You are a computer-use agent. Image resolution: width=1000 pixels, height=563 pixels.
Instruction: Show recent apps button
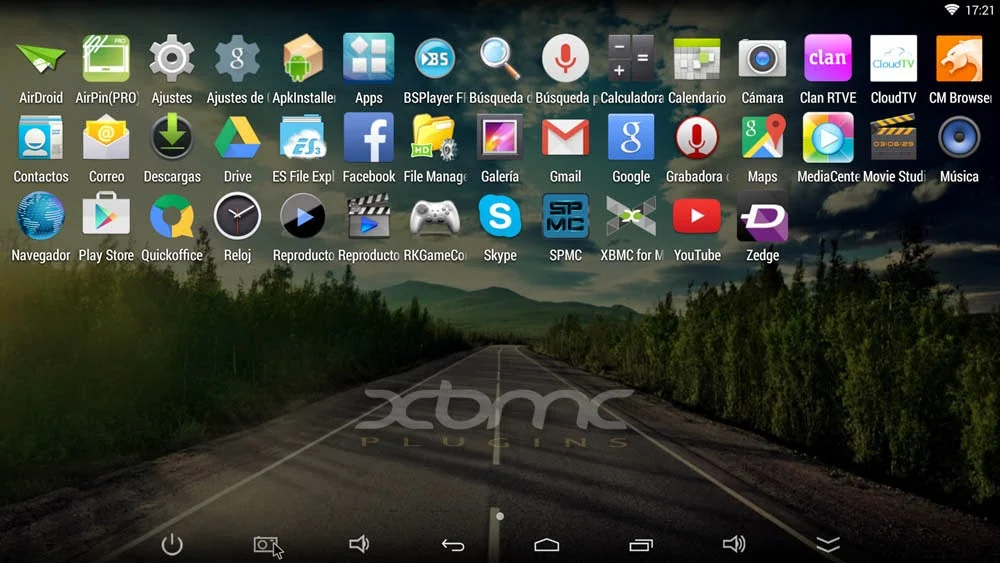pyautogui.click(x=641, y=545)
